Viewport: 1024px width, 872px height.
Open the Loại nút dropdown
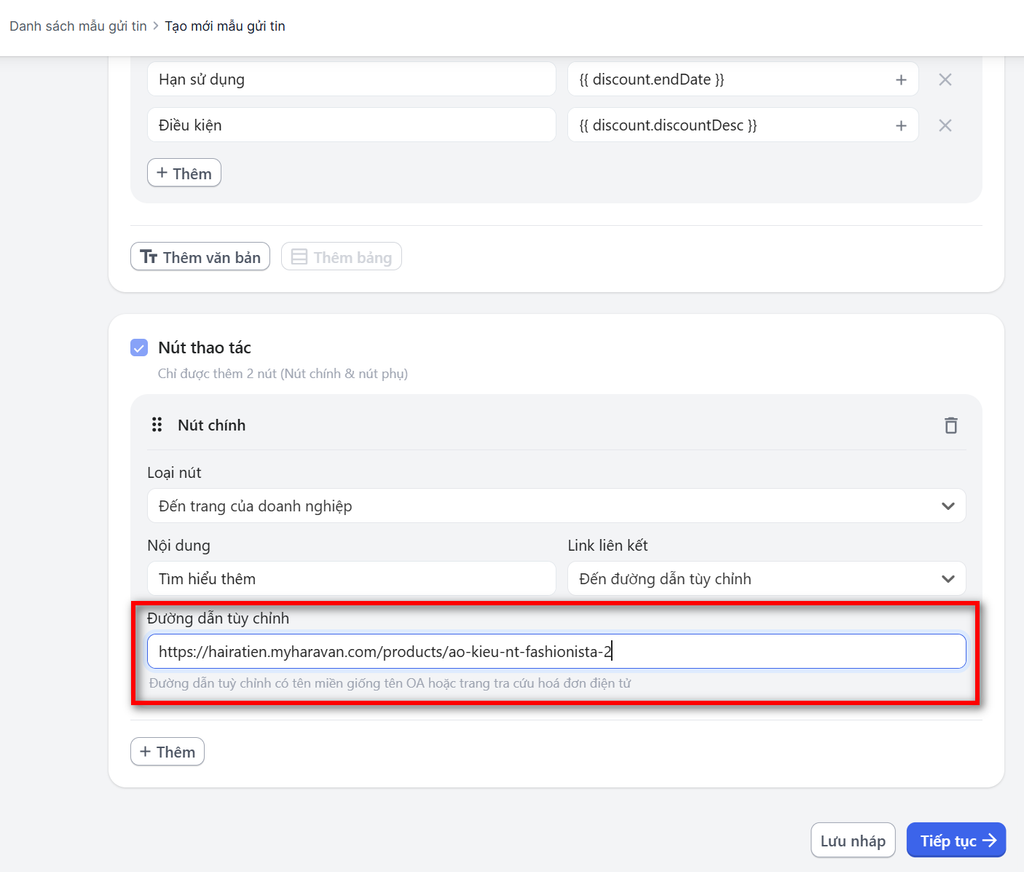556,506
